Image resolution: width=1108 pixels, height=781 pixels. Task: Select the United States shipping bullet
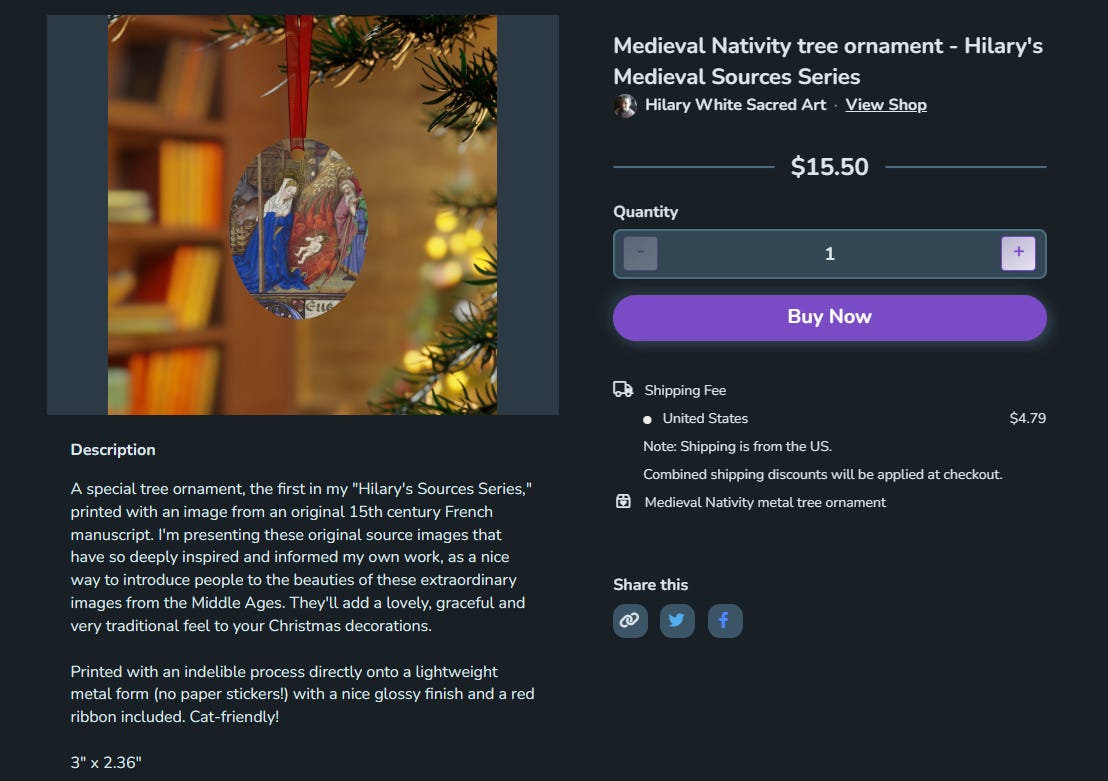tap(647, 419)
